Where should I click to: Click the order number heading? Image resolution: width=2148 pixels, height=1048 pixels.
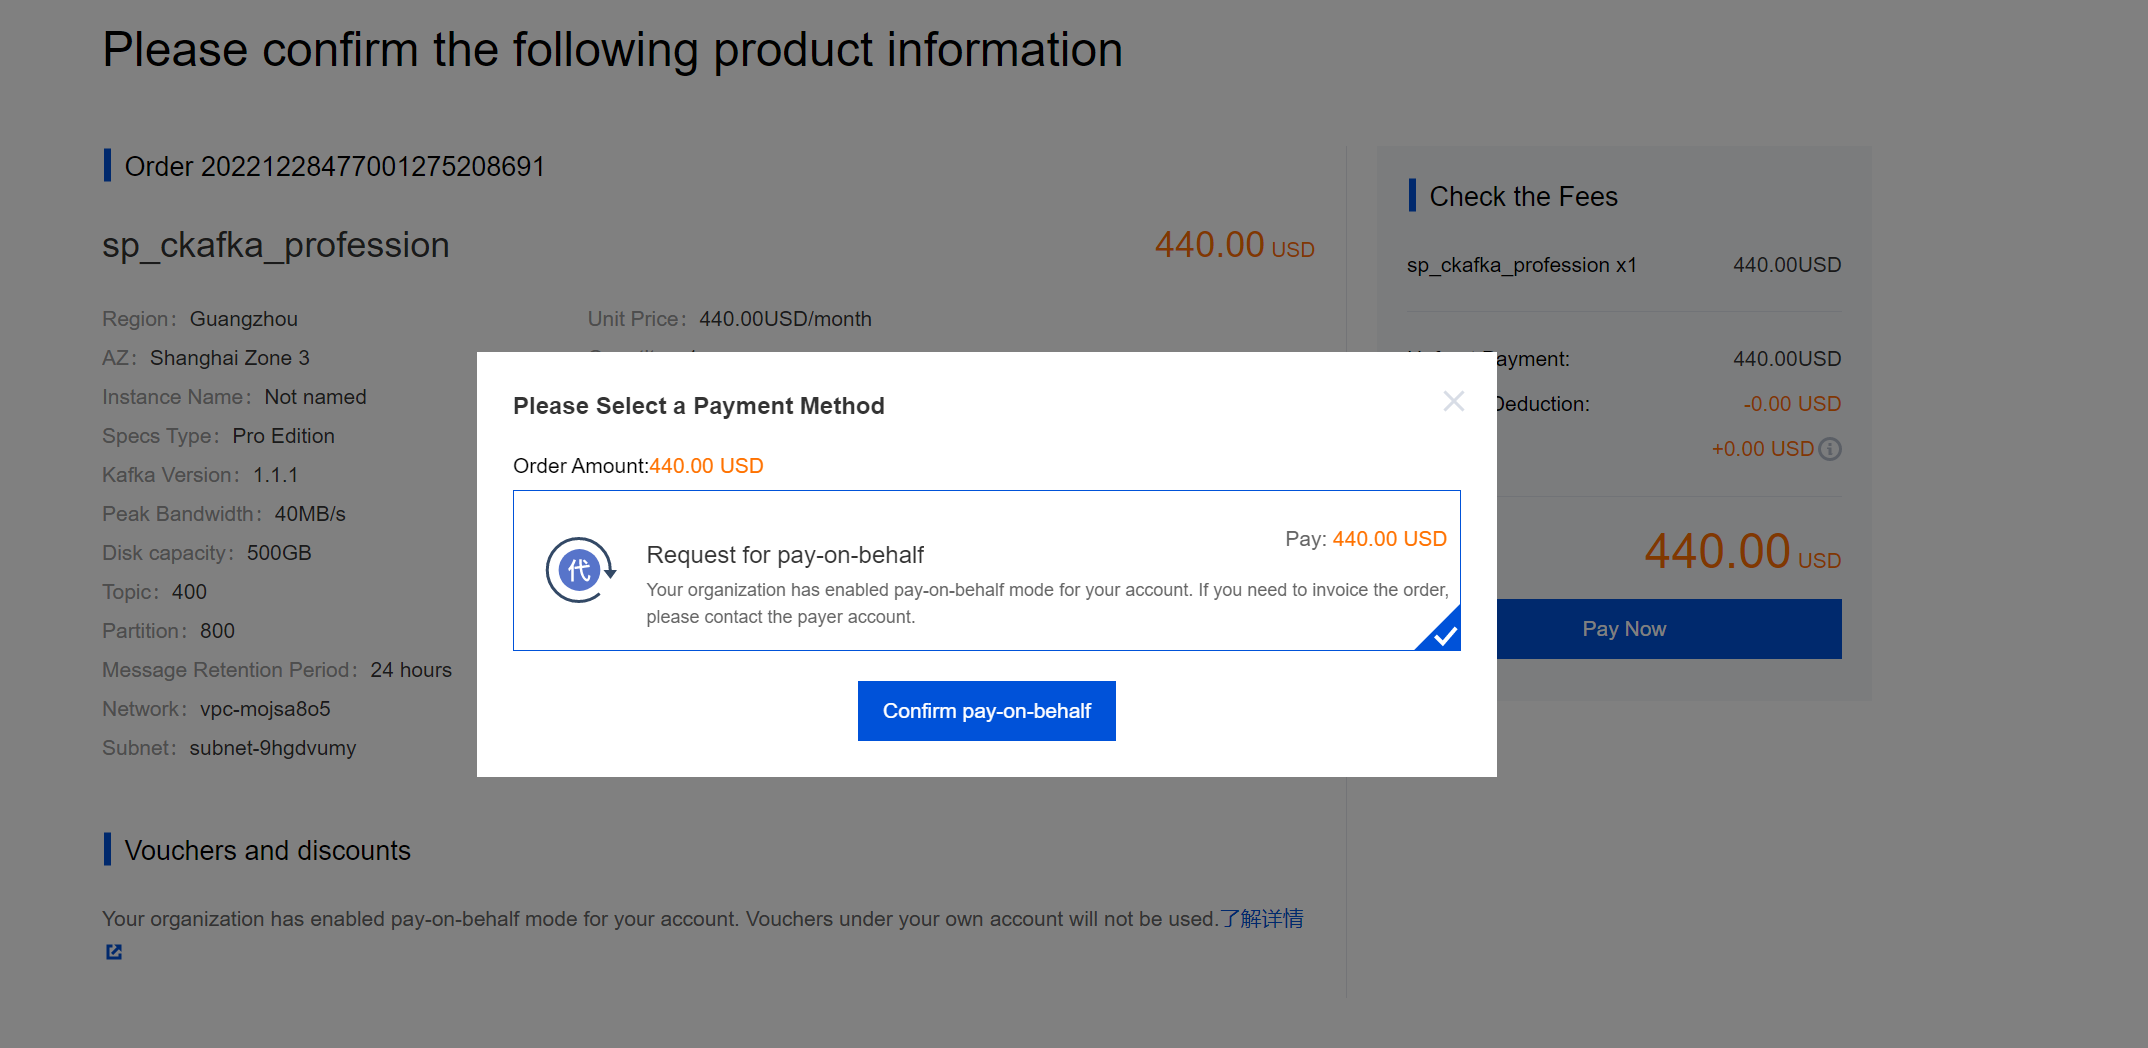[334, 166]
